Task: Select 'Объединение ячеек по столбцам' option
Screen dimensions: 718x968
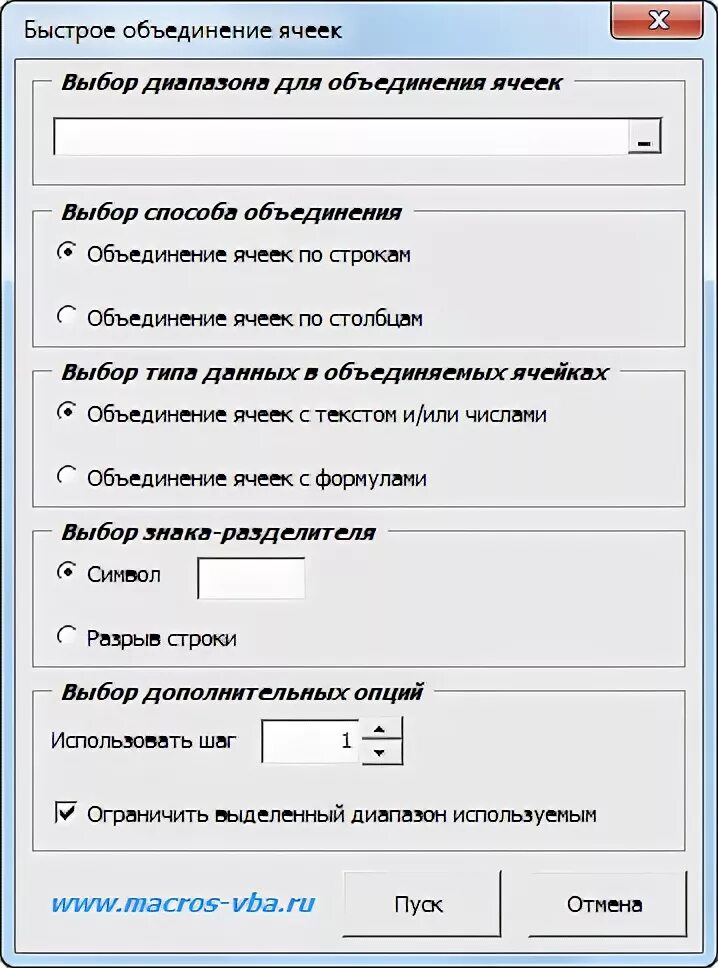Action: tap(68, 317)
